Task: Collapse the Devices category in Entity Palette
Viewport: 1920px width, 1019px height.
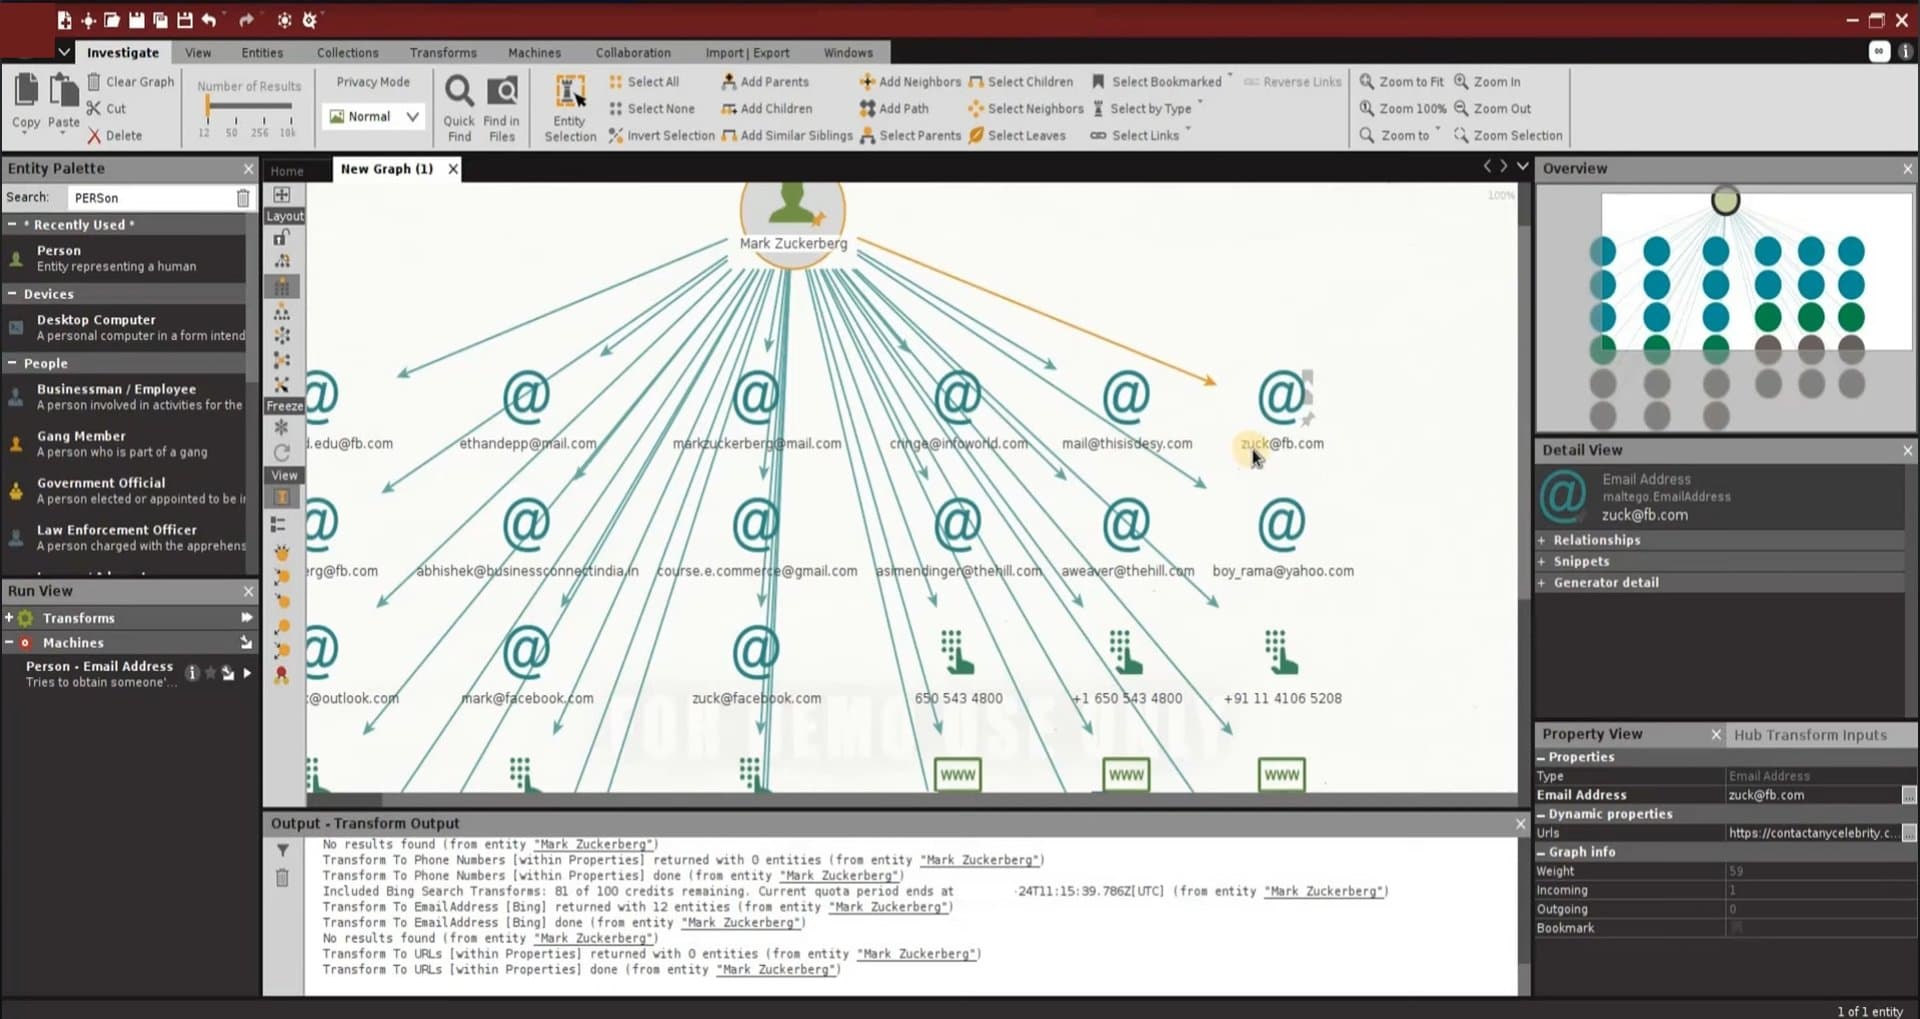Action: [11, 294]
